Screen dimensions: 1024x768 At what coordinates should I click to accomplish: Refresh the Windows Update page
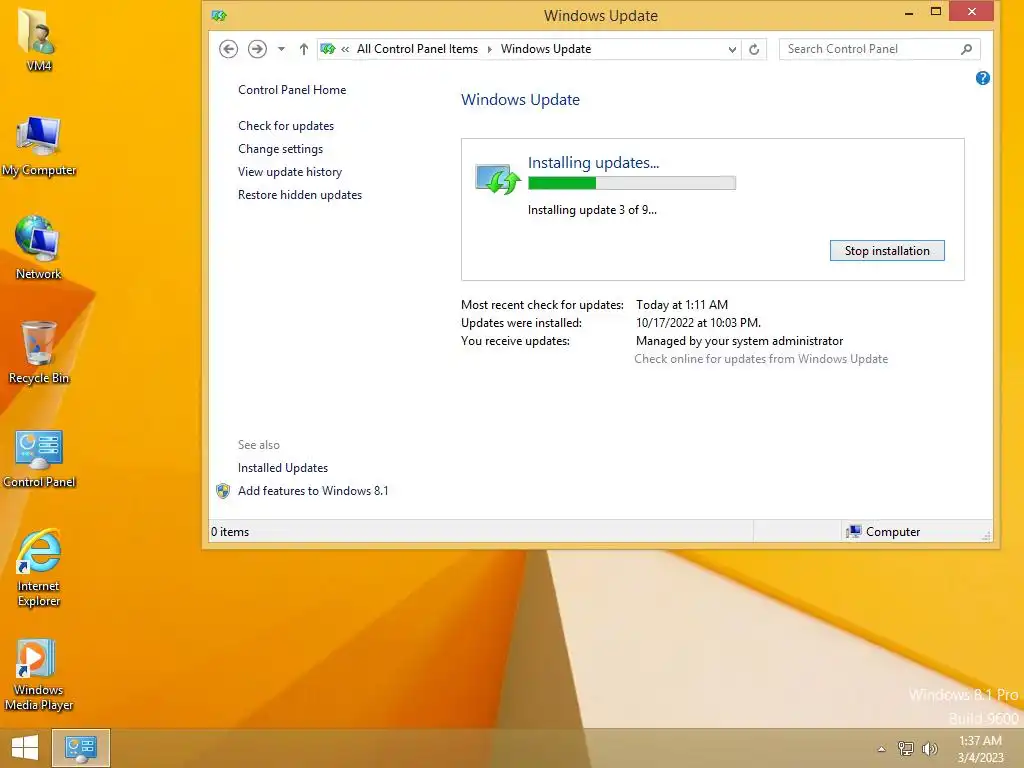(754, 49)
